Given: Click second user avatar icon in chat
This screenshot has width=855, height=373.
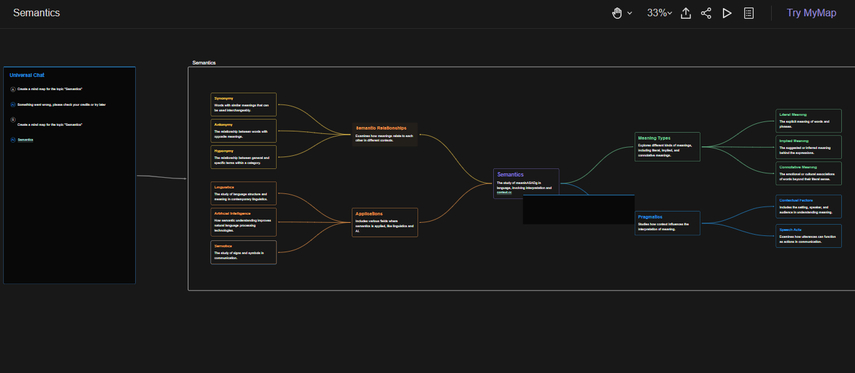Looking at the screenshot, I should click(13, 119).
